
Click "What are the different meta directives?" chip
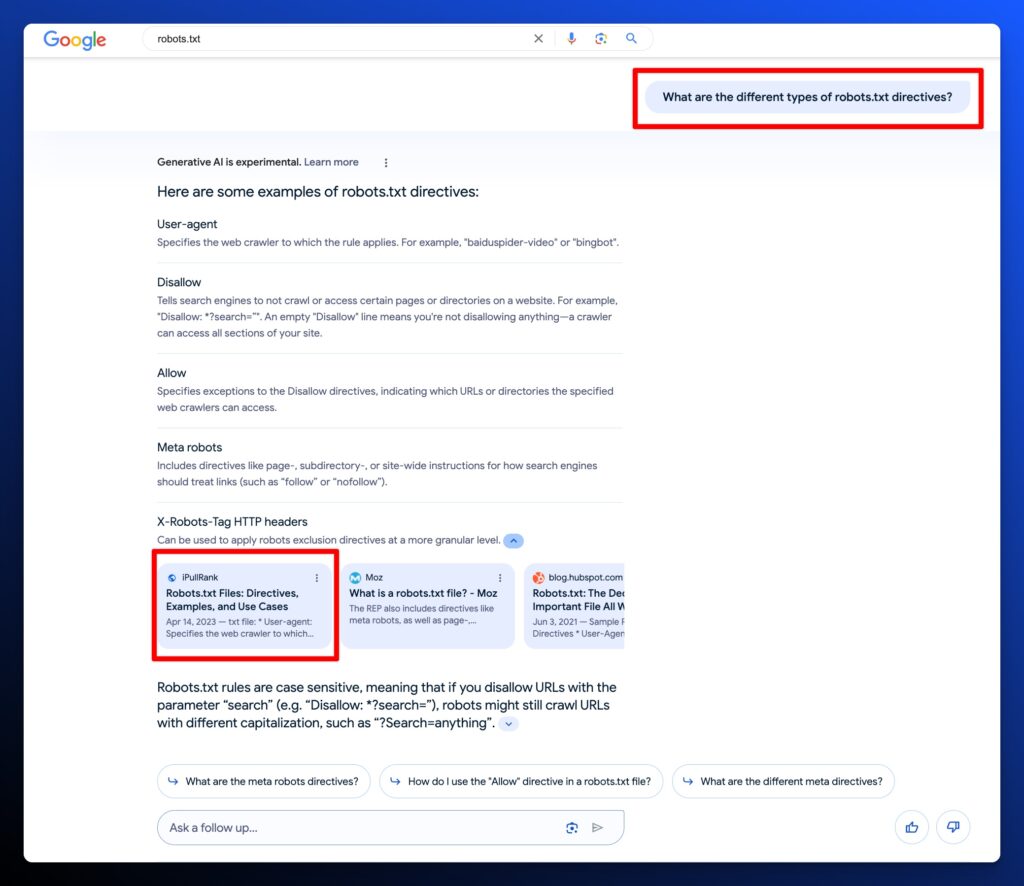[x=782, y=782]
